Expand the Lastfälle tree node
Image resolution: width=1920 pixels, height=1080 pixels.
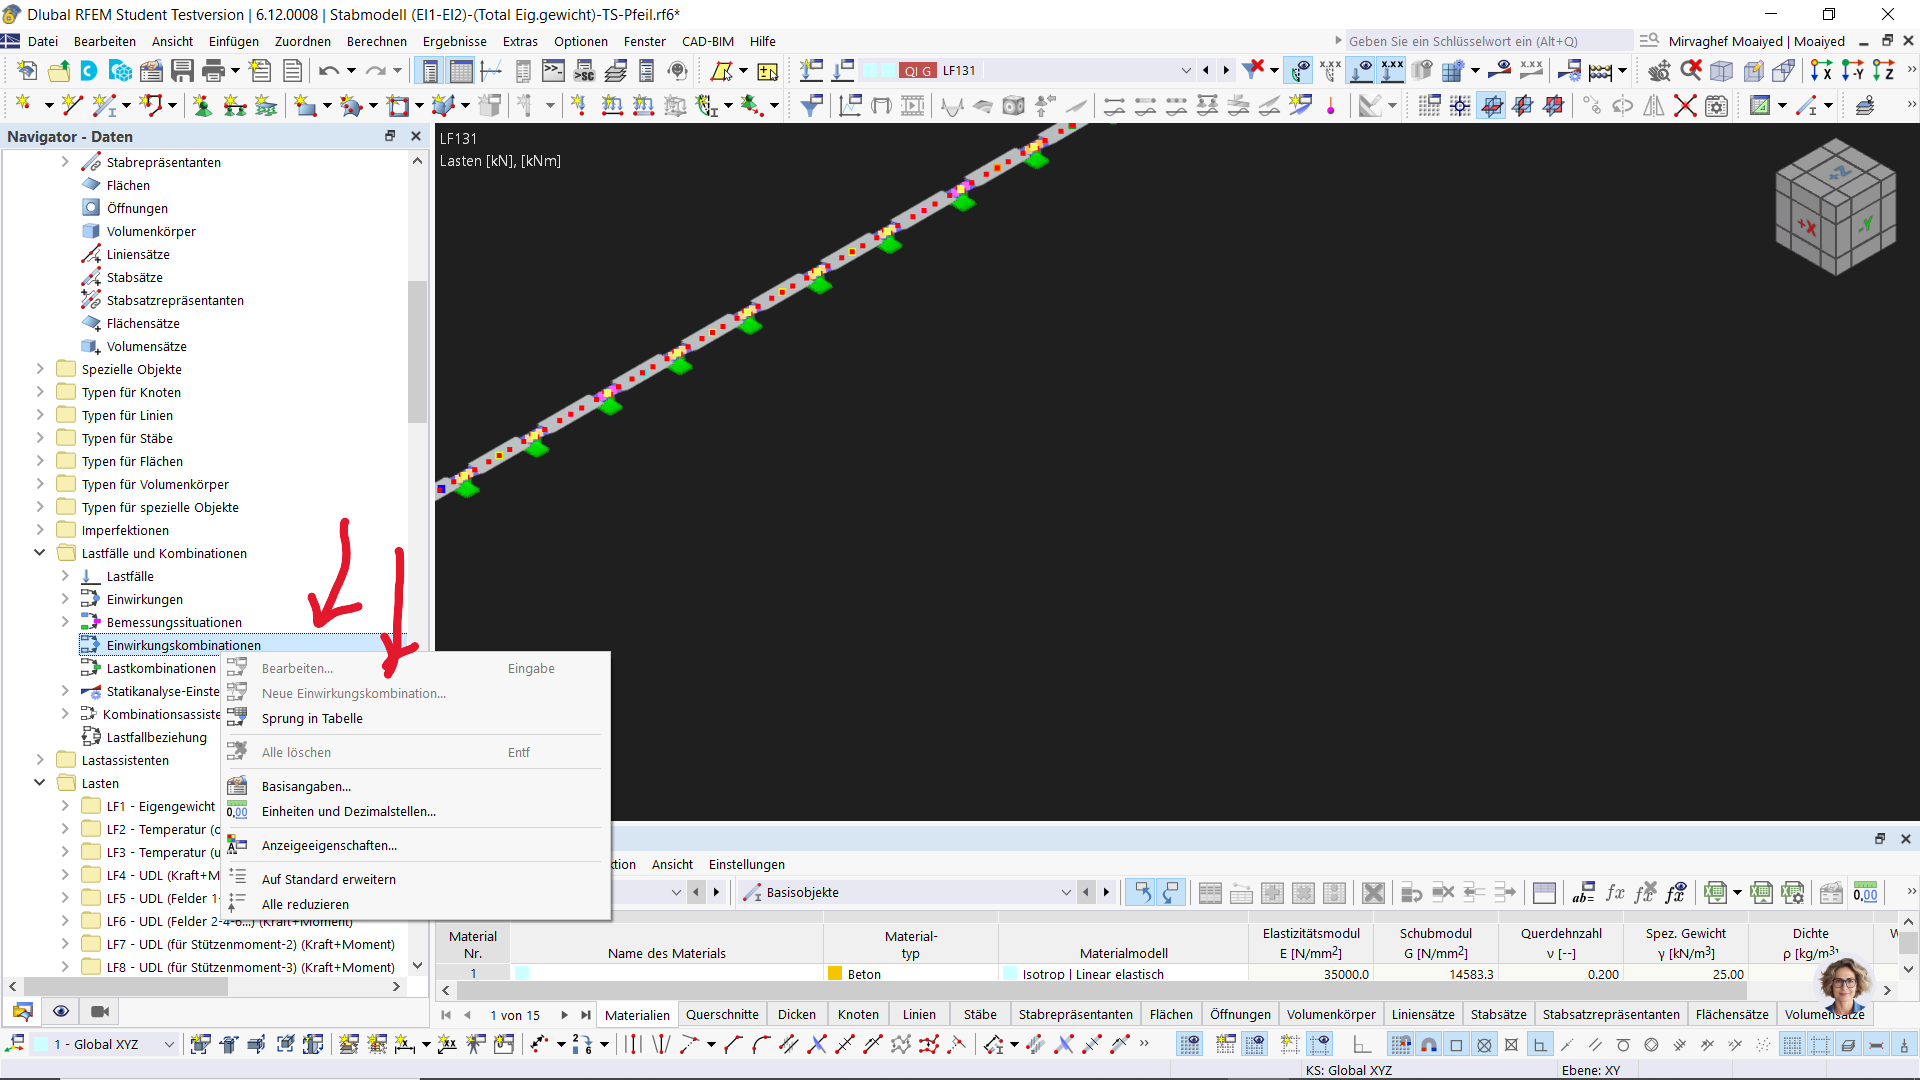[x=65, y=576]
